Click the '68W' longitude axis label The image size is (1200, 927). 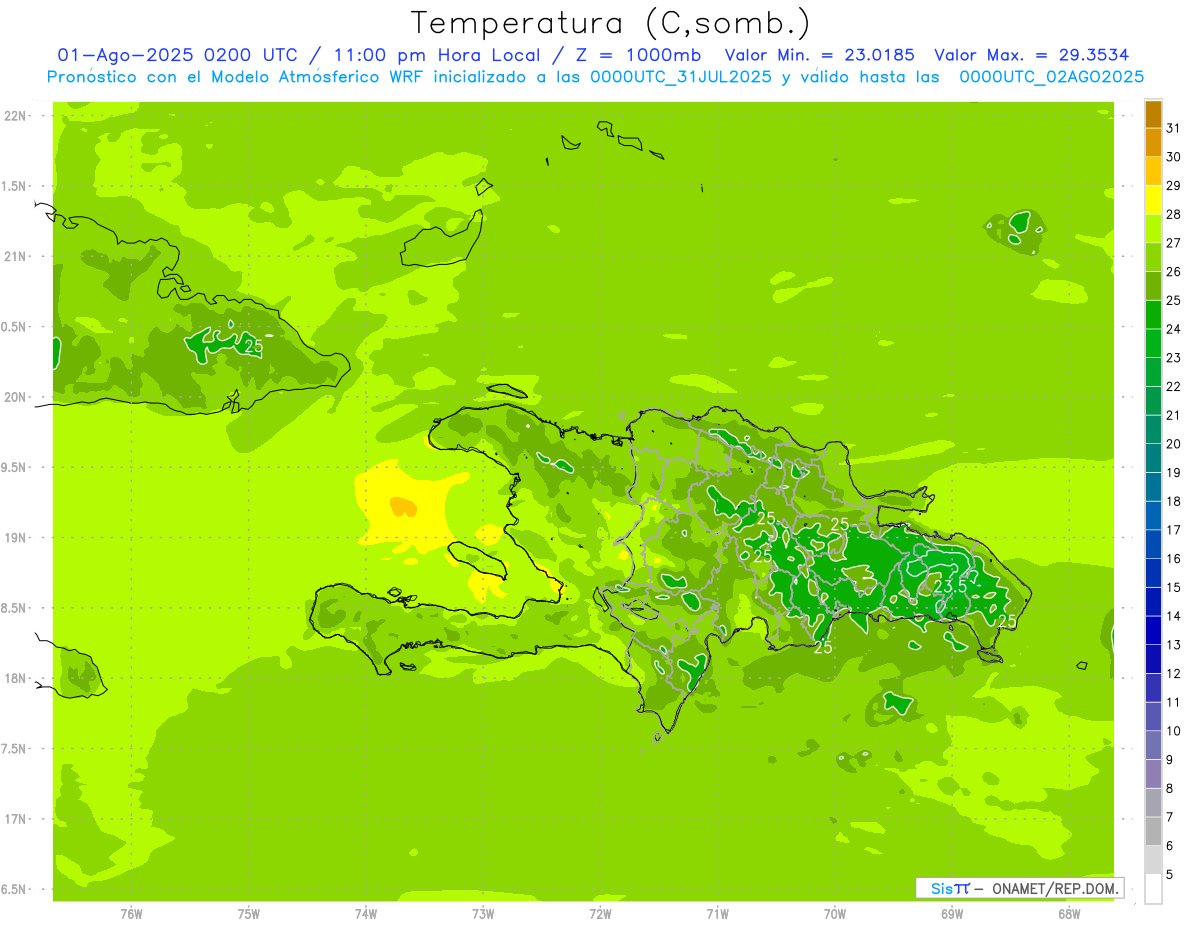tap(1069, 913)
